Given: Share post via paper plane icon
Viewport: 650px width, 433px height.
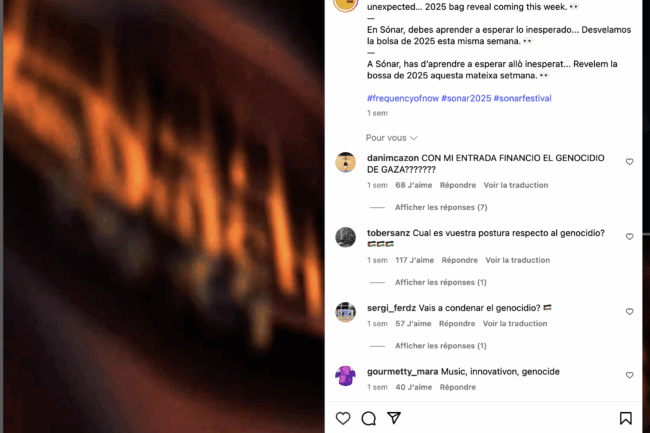Looking at the screenshot, I should [x=394, y=418].
